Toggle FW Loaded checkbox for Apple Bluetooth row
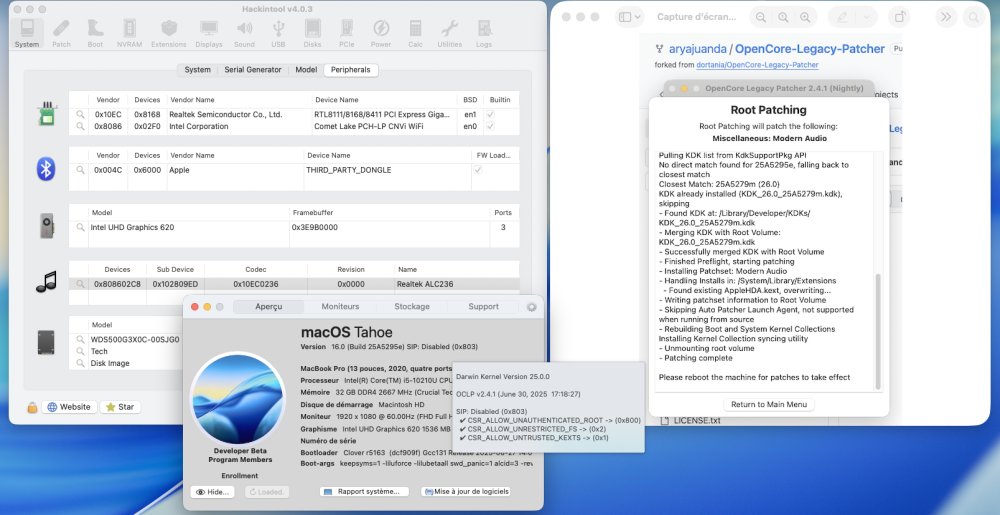This screenshot has height=515, width=1000. click(477, 170)
